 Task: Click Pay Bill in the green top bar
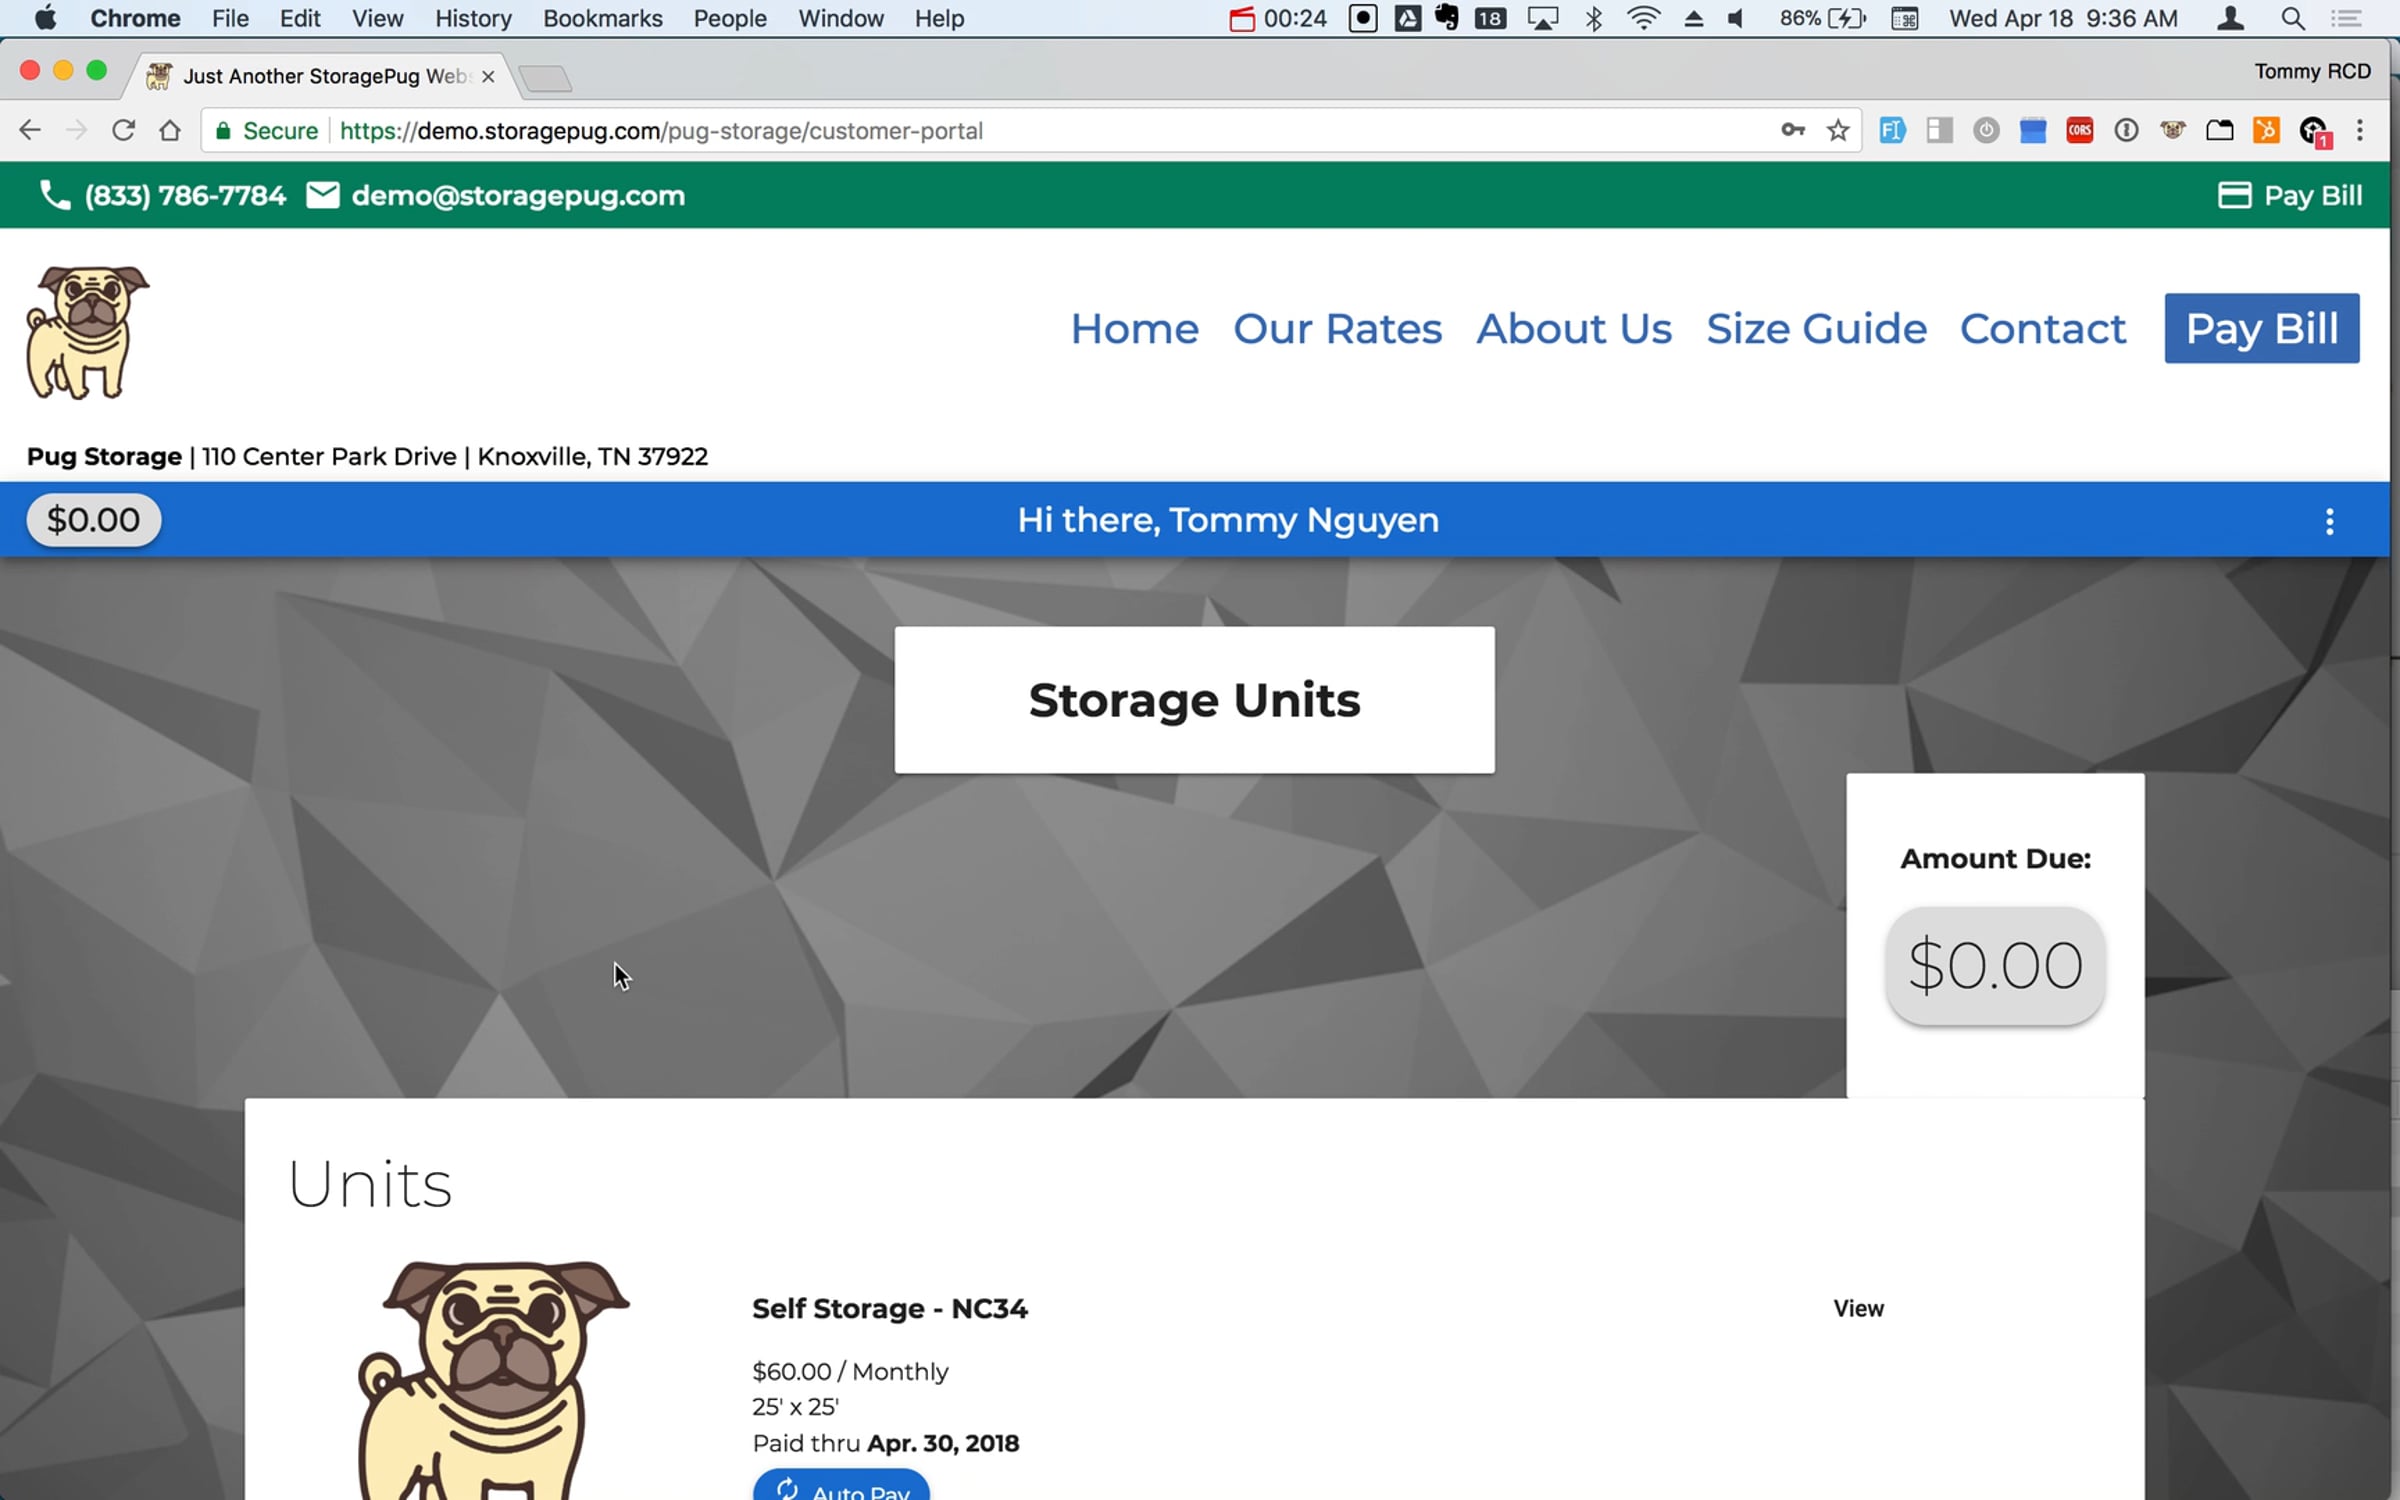2290,195
